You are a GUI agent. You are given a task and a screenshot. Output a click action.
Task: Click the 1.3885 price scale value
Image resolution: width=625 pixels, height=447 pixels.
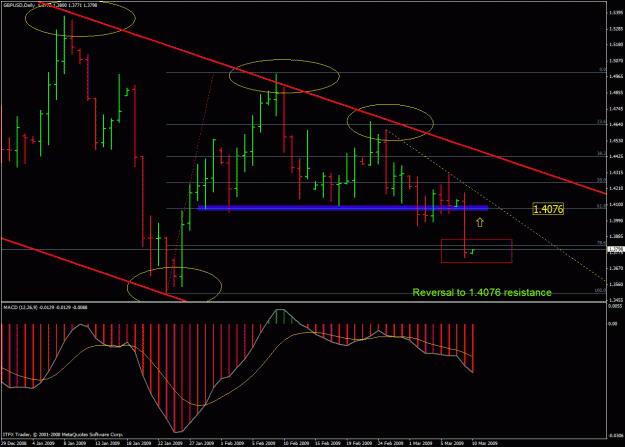[616, 236]
